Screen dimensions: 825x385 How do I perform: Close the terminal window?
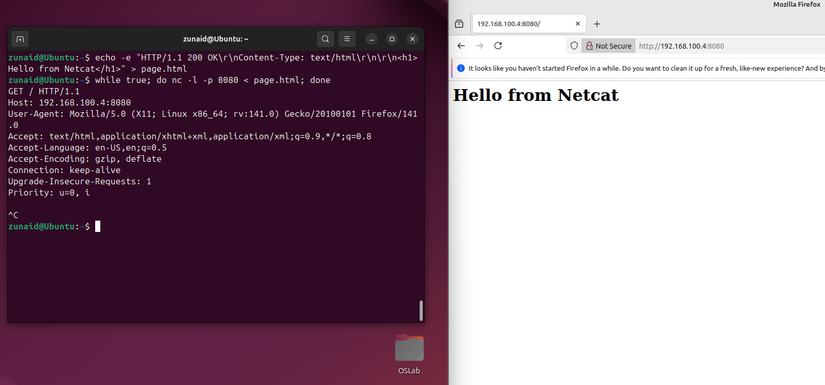coord(412,39)
